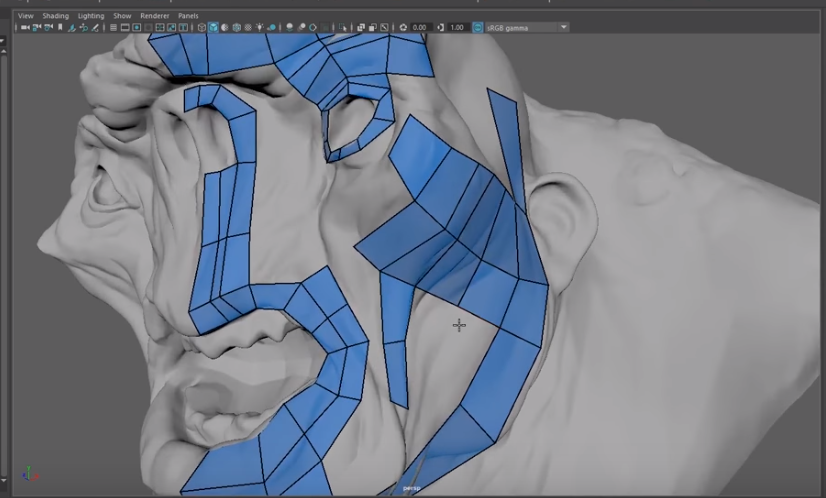Click the Select Camera icon
The image size is (826, 498).
[25, 27]
